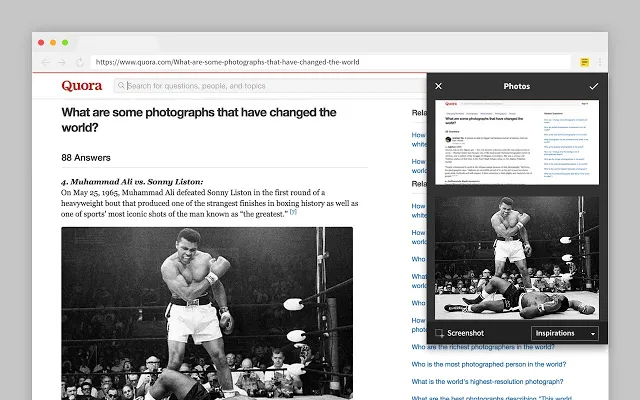Reload the page with the refresh icon

pyautogui.click(x=80, y=62)
